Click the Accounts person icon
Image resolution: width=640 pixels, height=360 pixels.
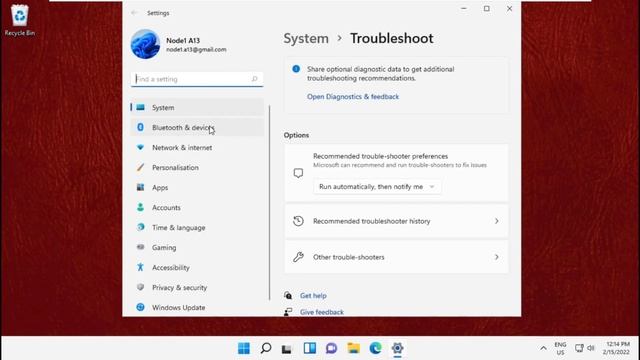(140, 207)
